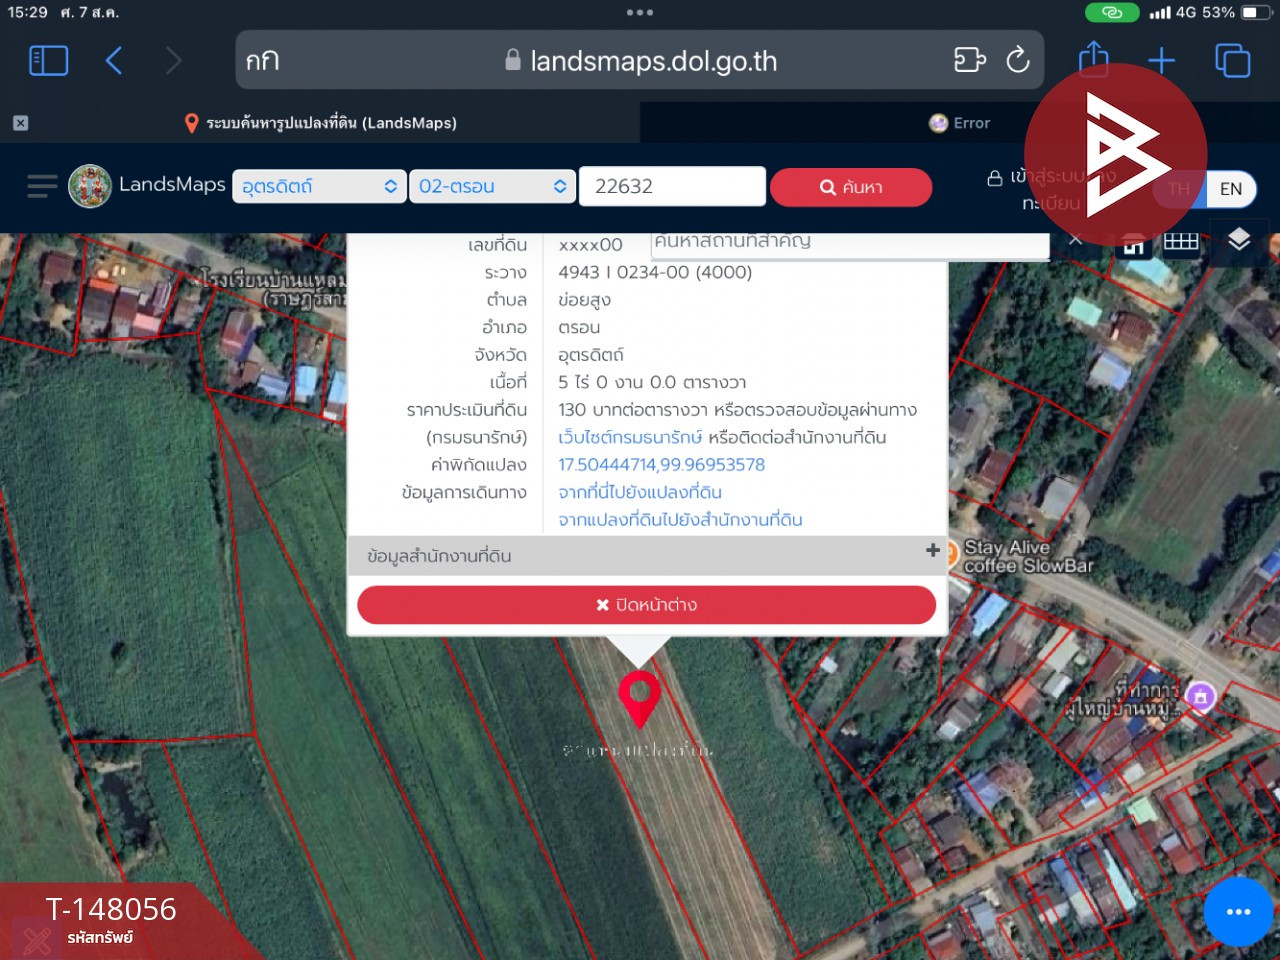Screen dimensions: 1280x960
Task: Open the Safari sidebar panel
Action: tap(48, 61)
